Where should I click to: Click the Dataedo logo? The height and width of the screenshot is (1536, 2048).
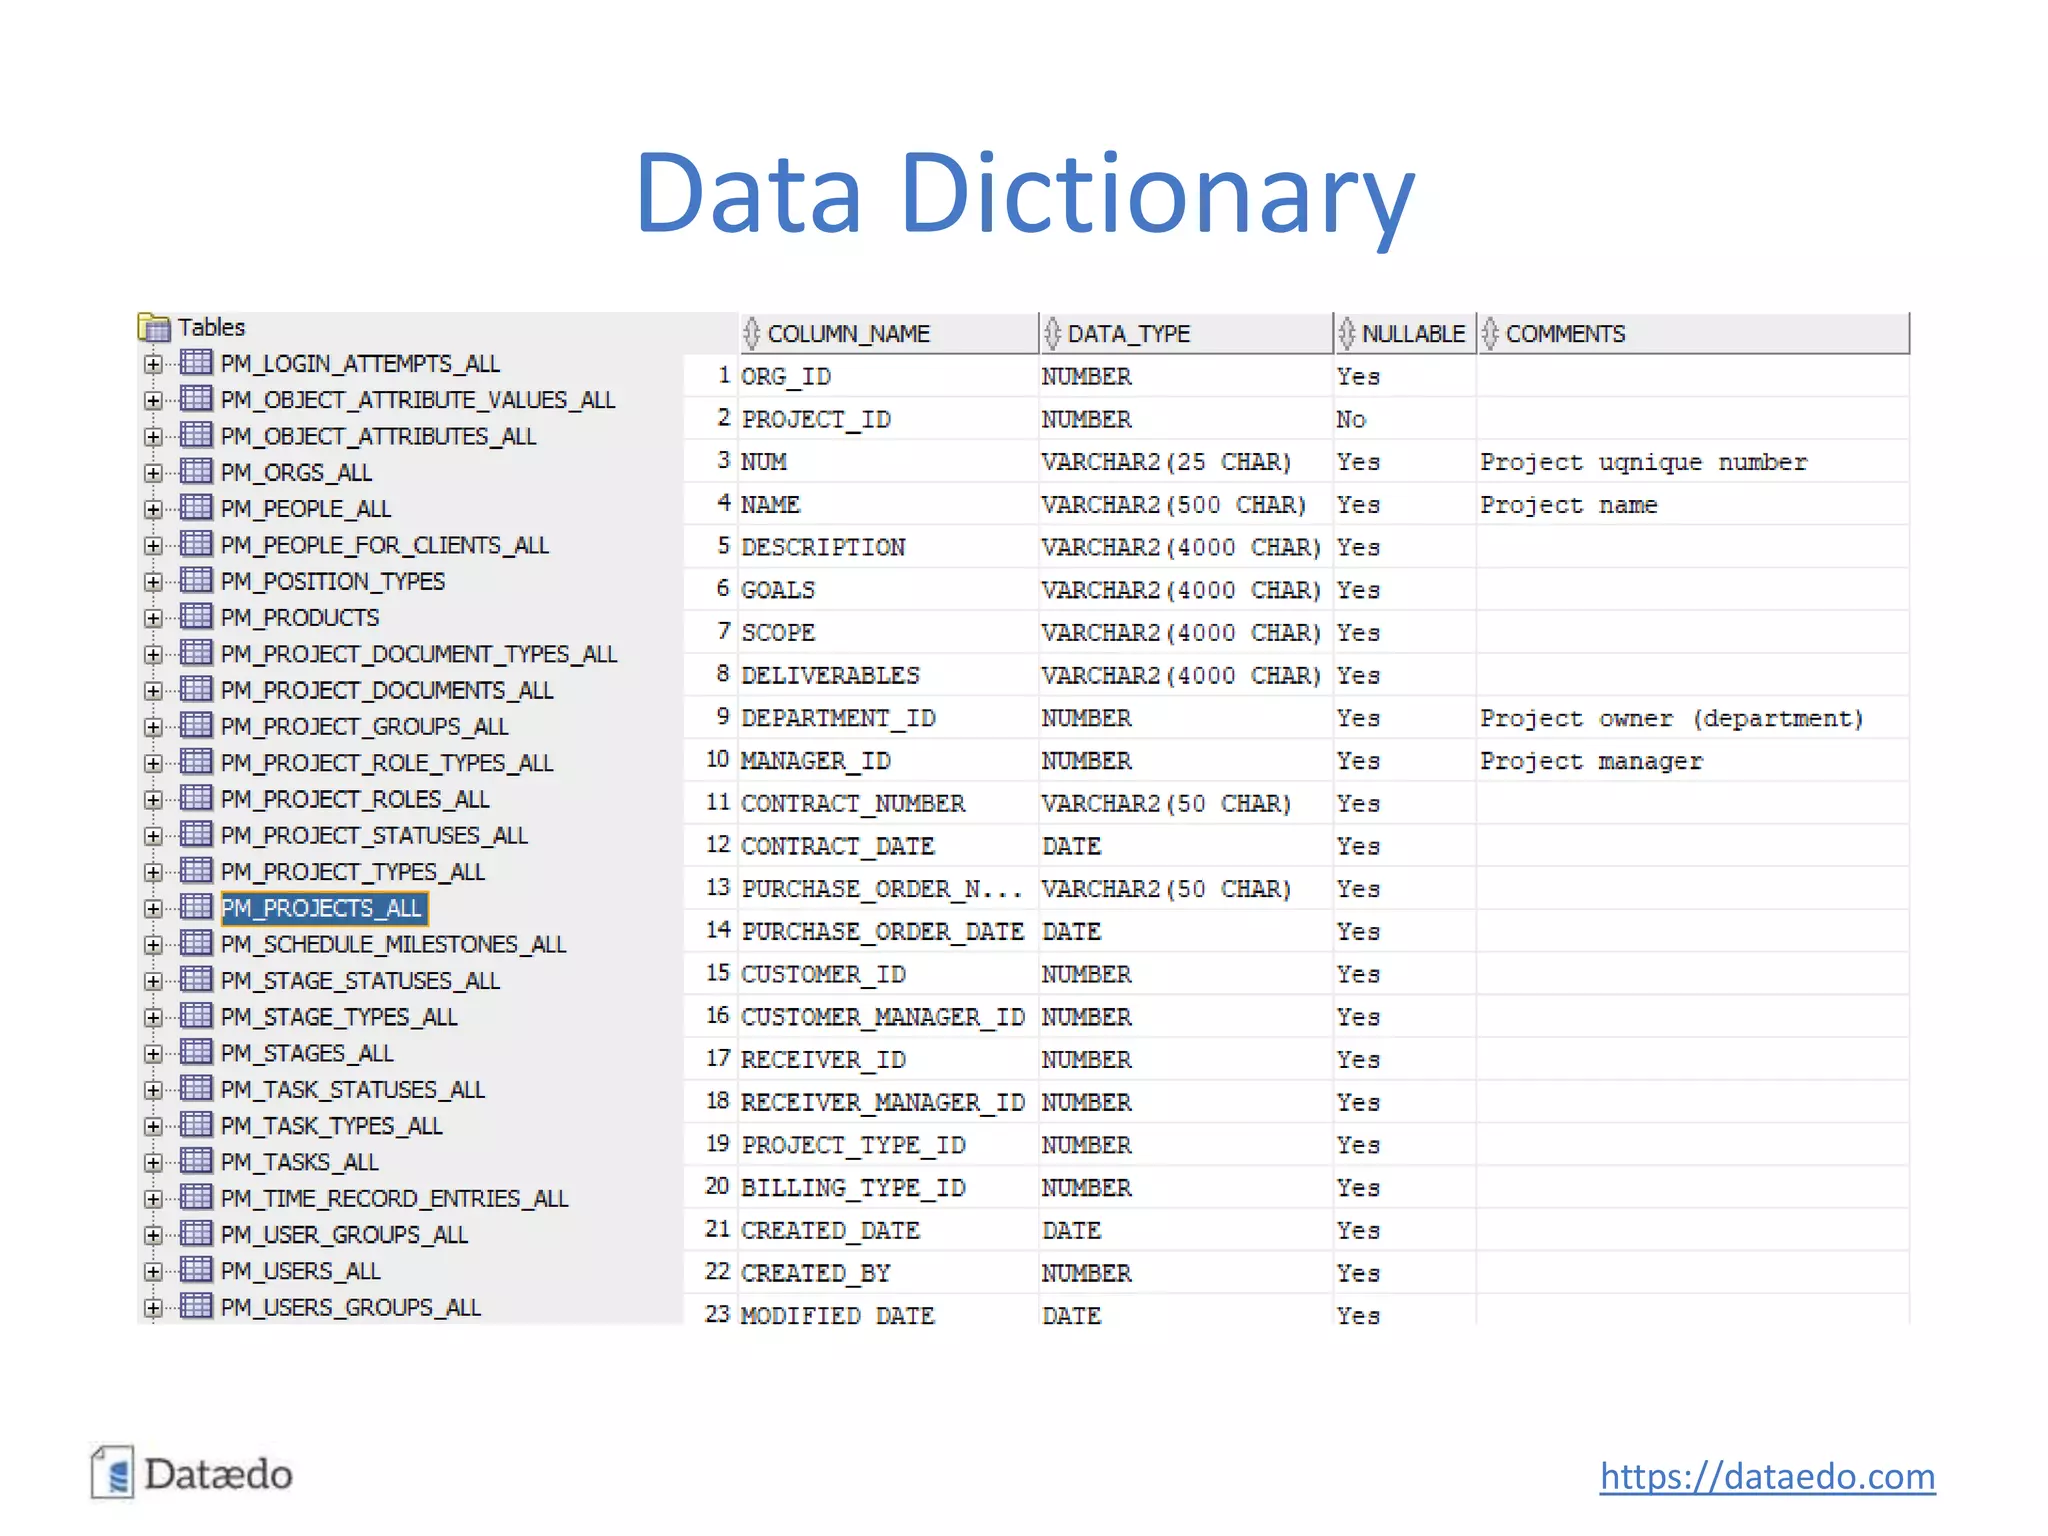(192, 1473)
